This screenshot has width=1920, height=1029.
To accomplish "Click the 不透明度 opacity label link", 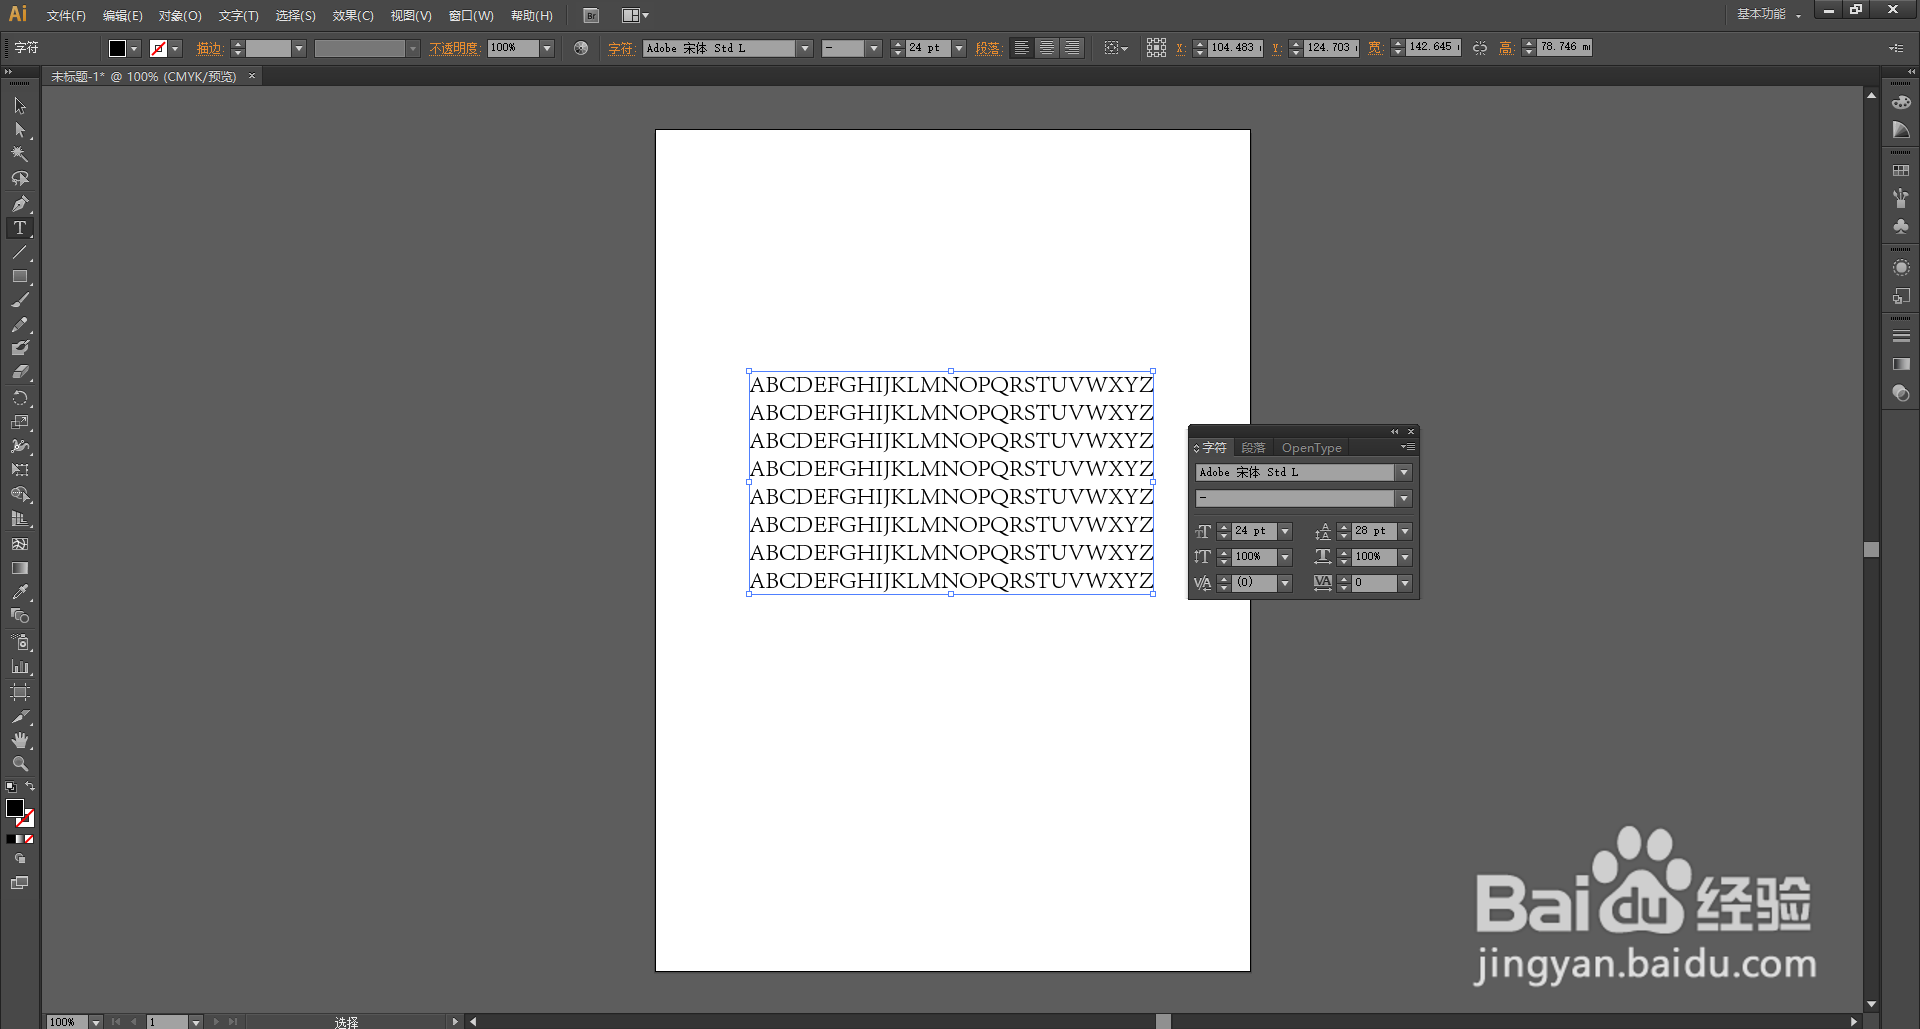I will click(454, 48).
